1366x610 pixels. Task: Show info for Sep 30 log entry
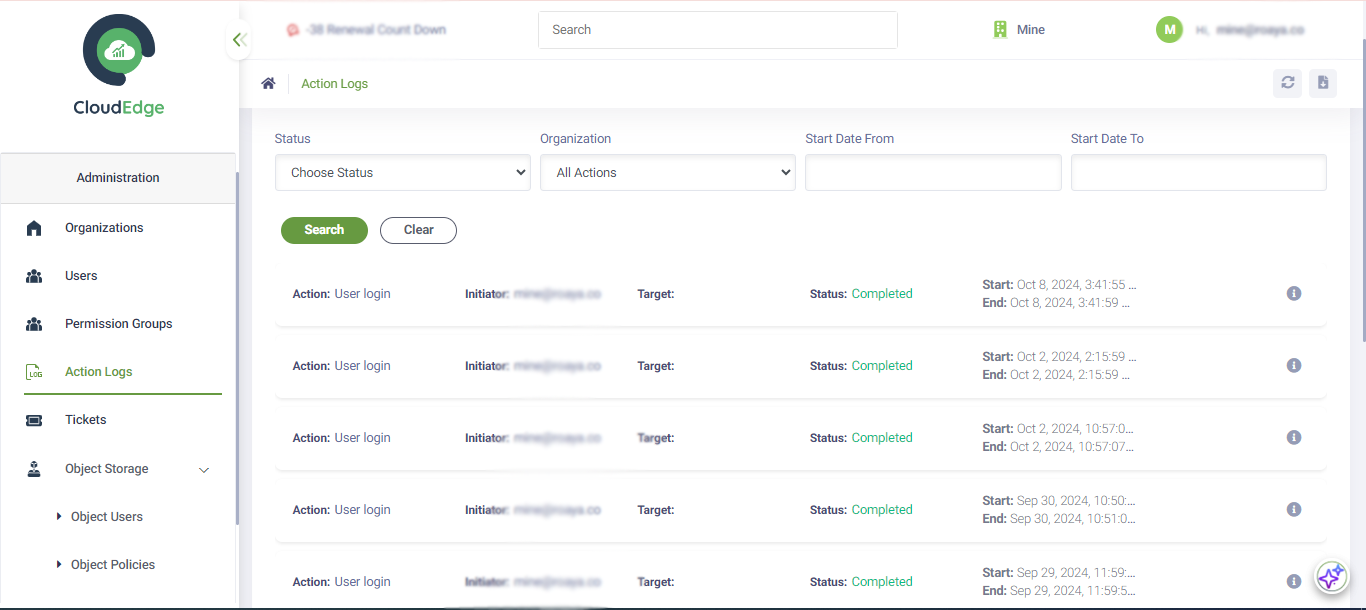coord(1294,510)
